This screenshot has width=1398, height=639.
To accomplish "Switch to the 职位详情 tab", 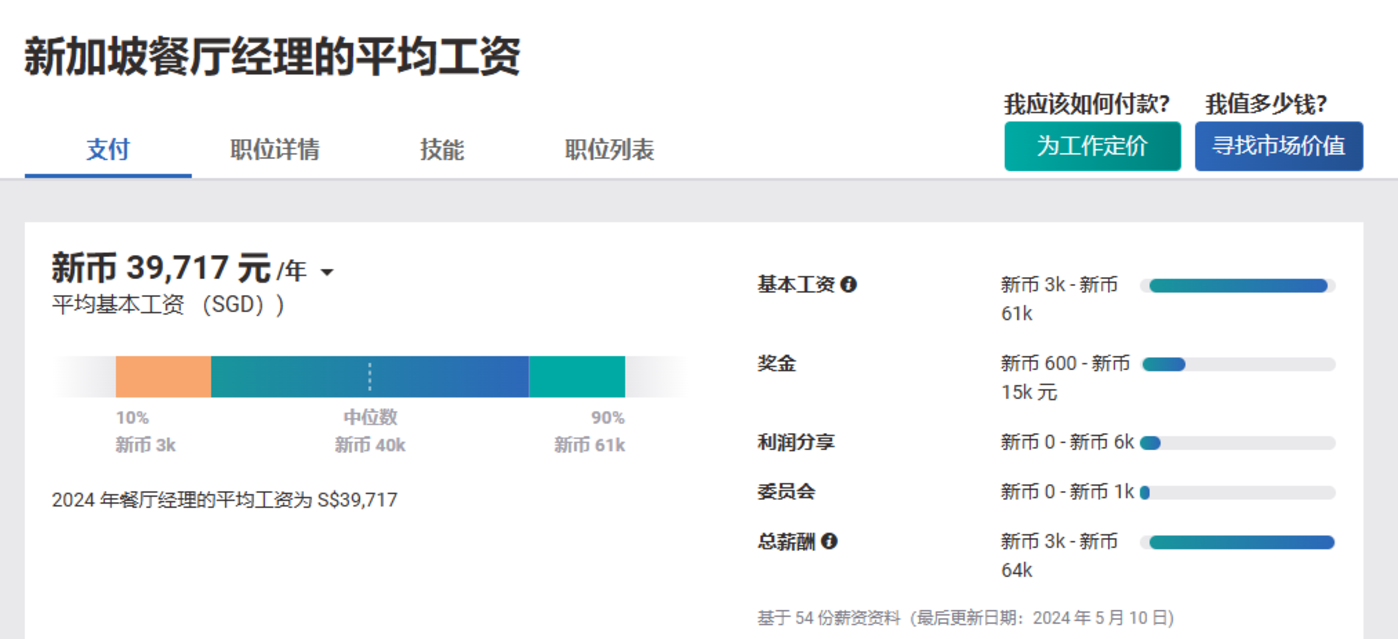I will click(275, 150).
